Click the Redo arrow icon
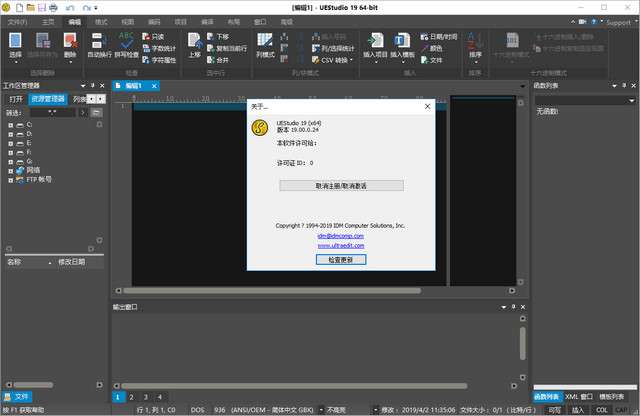Screen dimensions: 640x416 pos(86,8)
